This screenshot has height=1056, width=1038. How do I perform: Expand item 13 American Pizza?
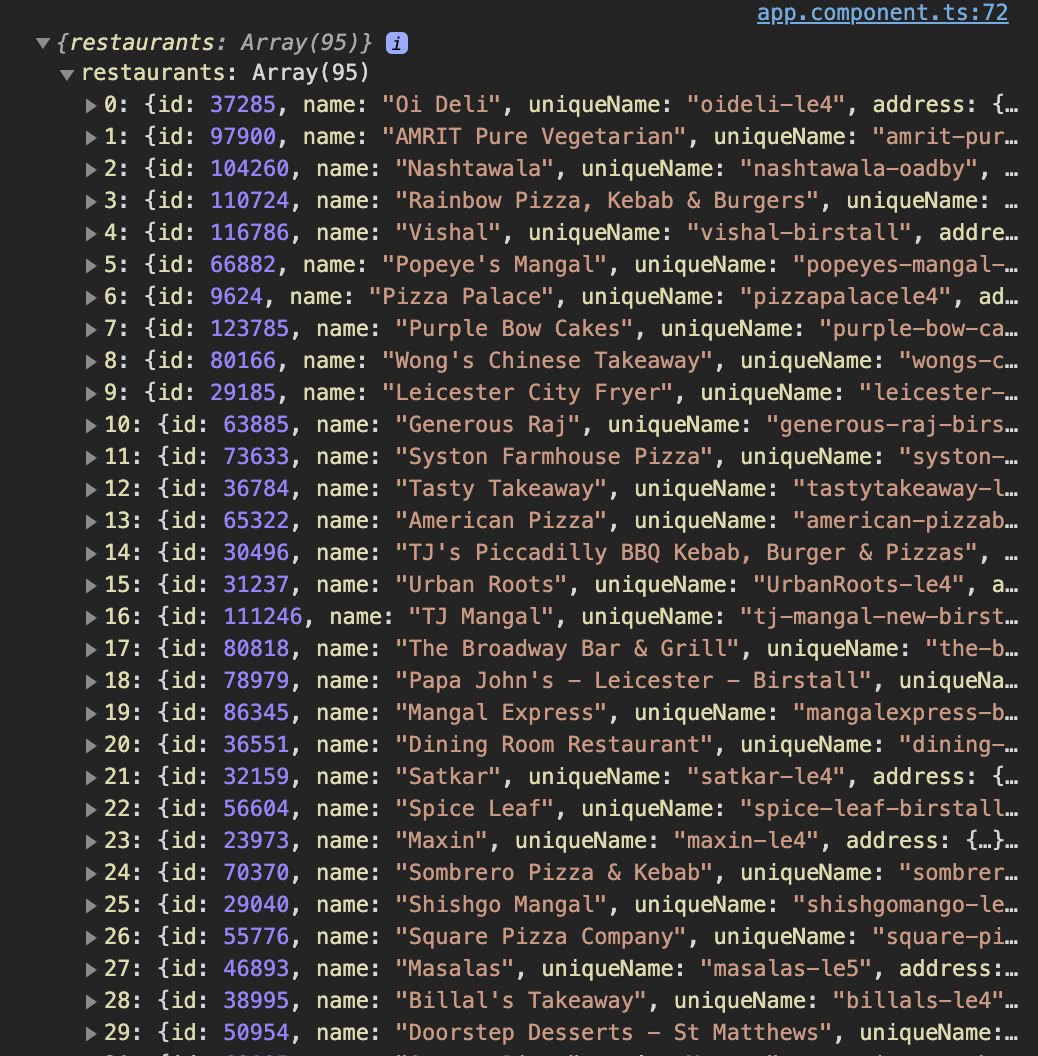(91, 521)
